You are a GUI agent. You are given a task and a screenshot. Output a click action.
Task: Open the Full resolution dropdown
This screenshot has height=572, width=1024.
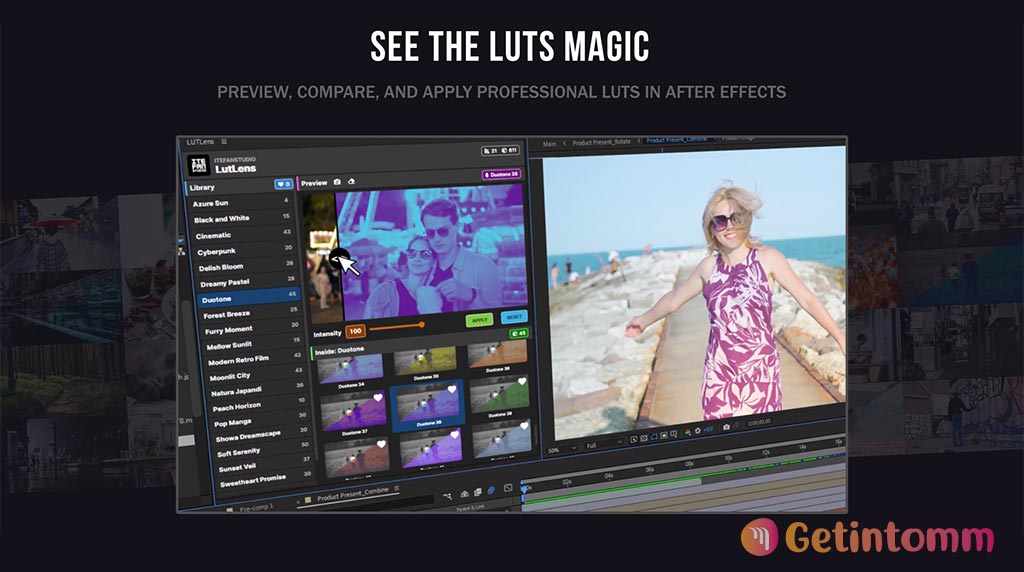(x=603, y=444)
